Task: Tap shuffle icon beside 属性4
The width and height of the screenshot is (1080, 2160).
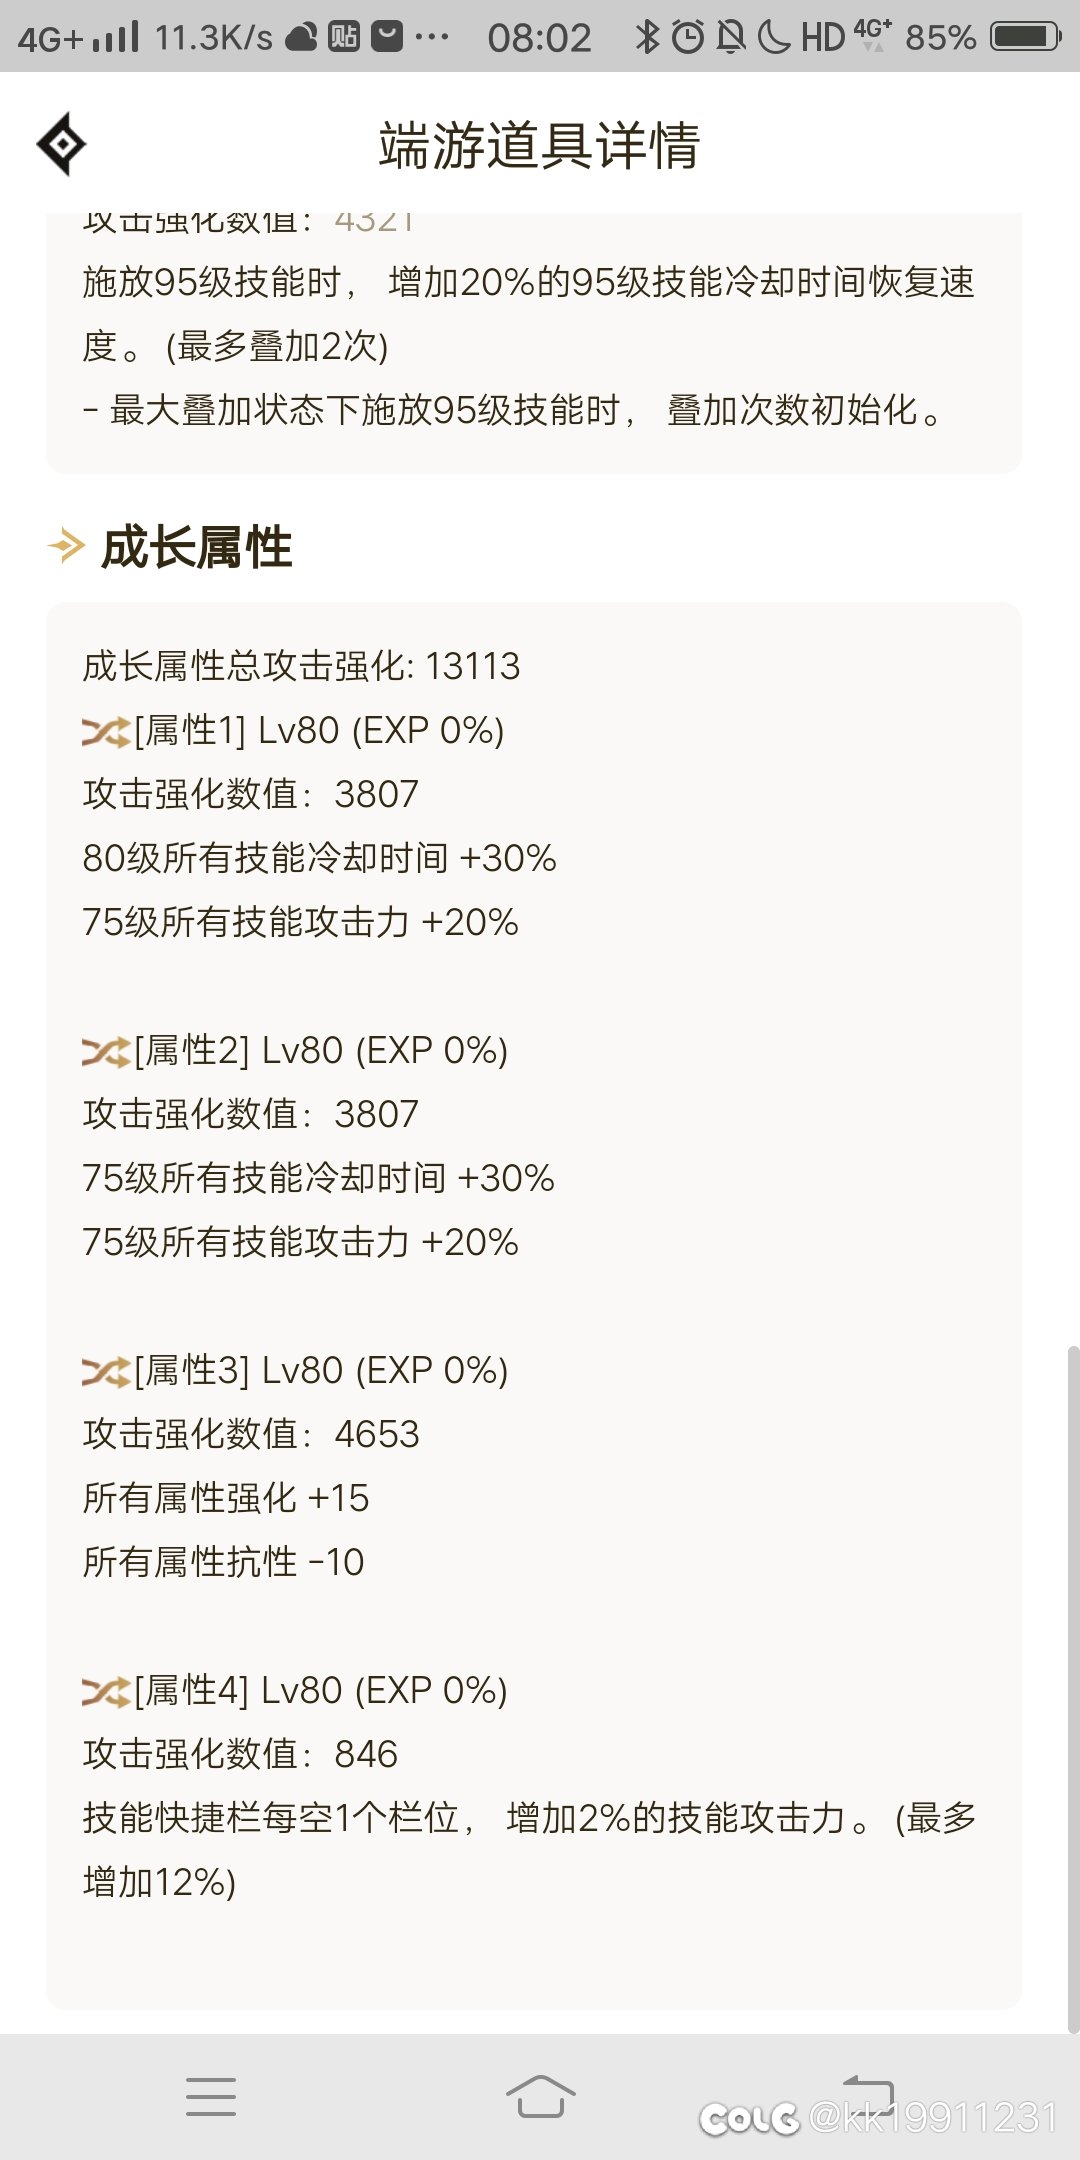Action: tap(106, 1692)
